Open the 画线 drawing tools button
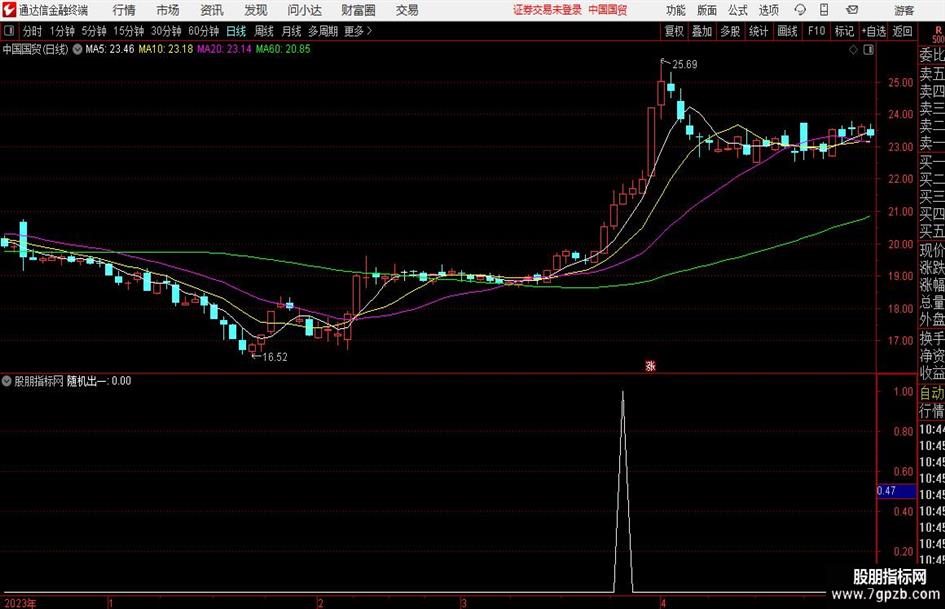 click(787, 31)
